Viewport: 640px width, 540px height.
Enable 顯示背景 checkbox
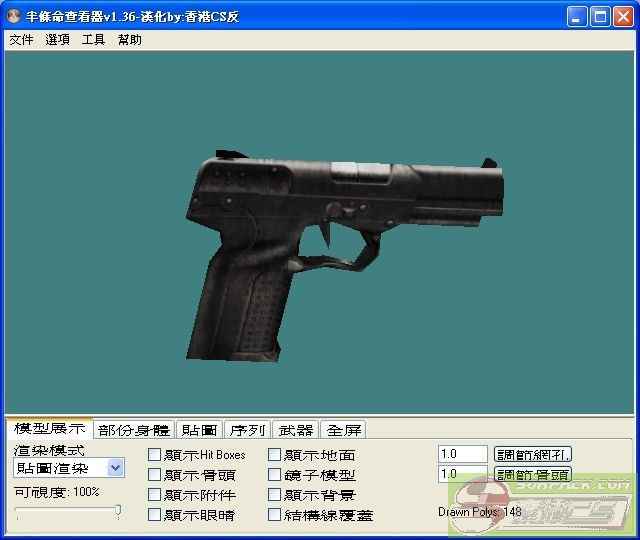click(274, 495)
